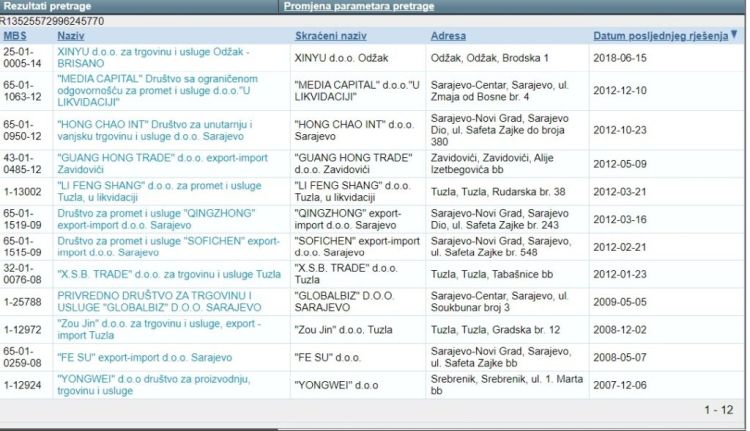The image size is (750, 431).
Task: Click date 2009-05-05
Action: 620,302
